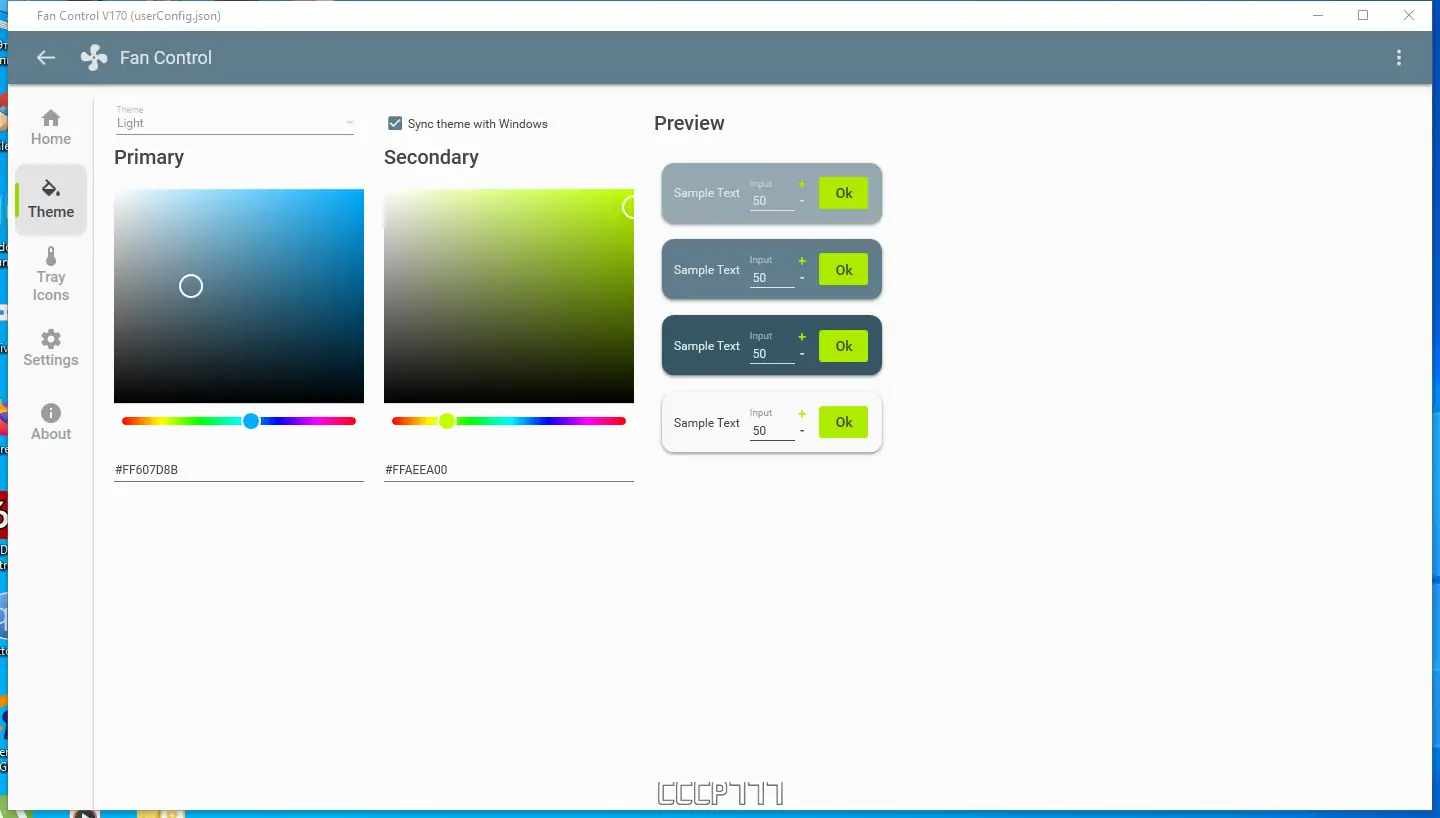Viewport: 1440px width, 818px height.
Task: Open the About info page
Action: [51, 422]
